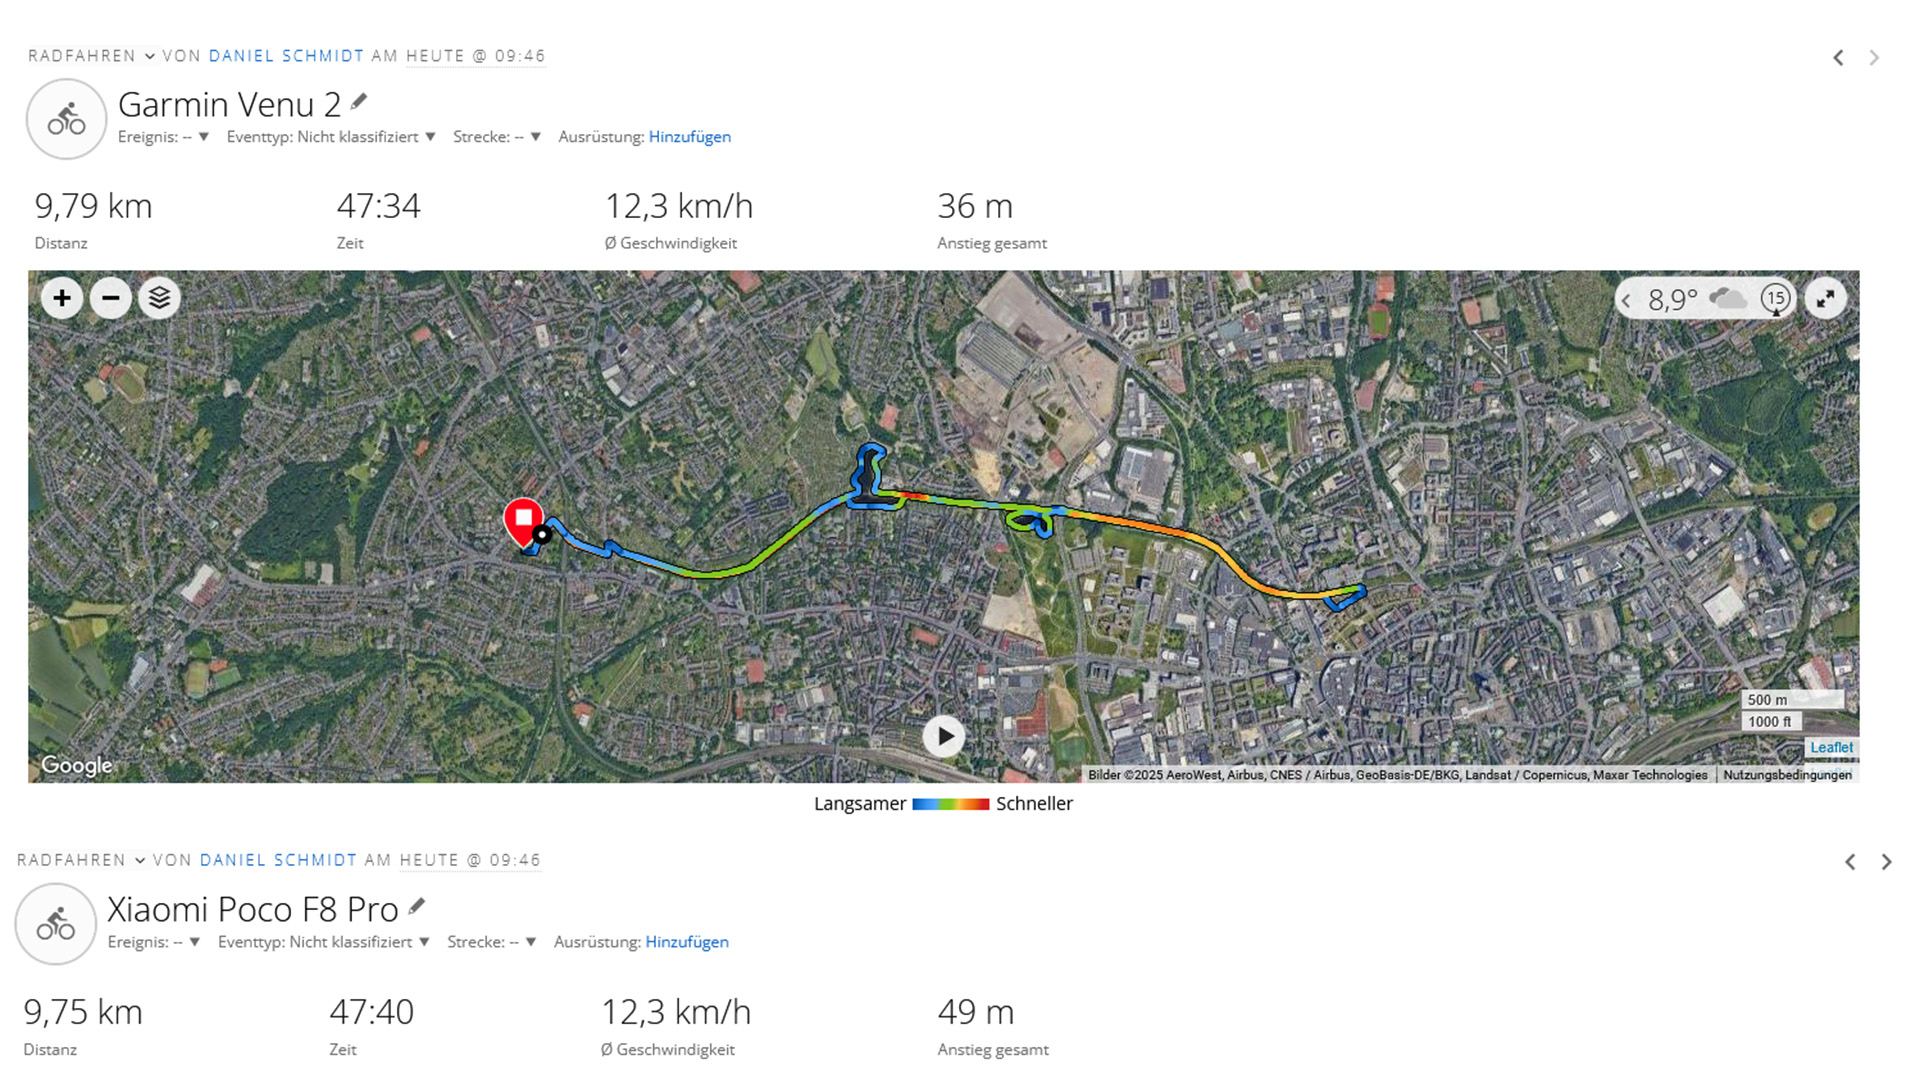Go to next activity in Xiaomi header

coord(1886,862)
